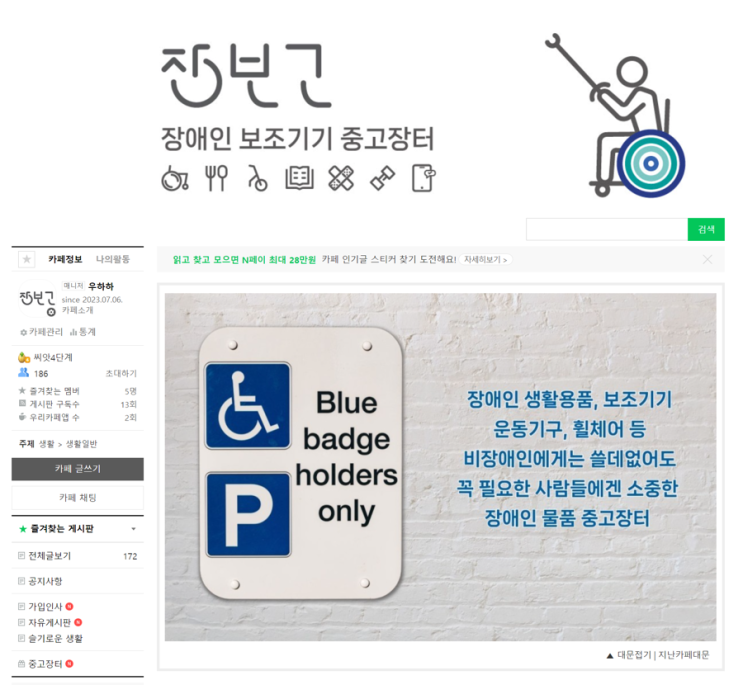This screenshot has width=743, height=685.
Task: Close the N페이 promotion banner
Action: tap(707, 259)
